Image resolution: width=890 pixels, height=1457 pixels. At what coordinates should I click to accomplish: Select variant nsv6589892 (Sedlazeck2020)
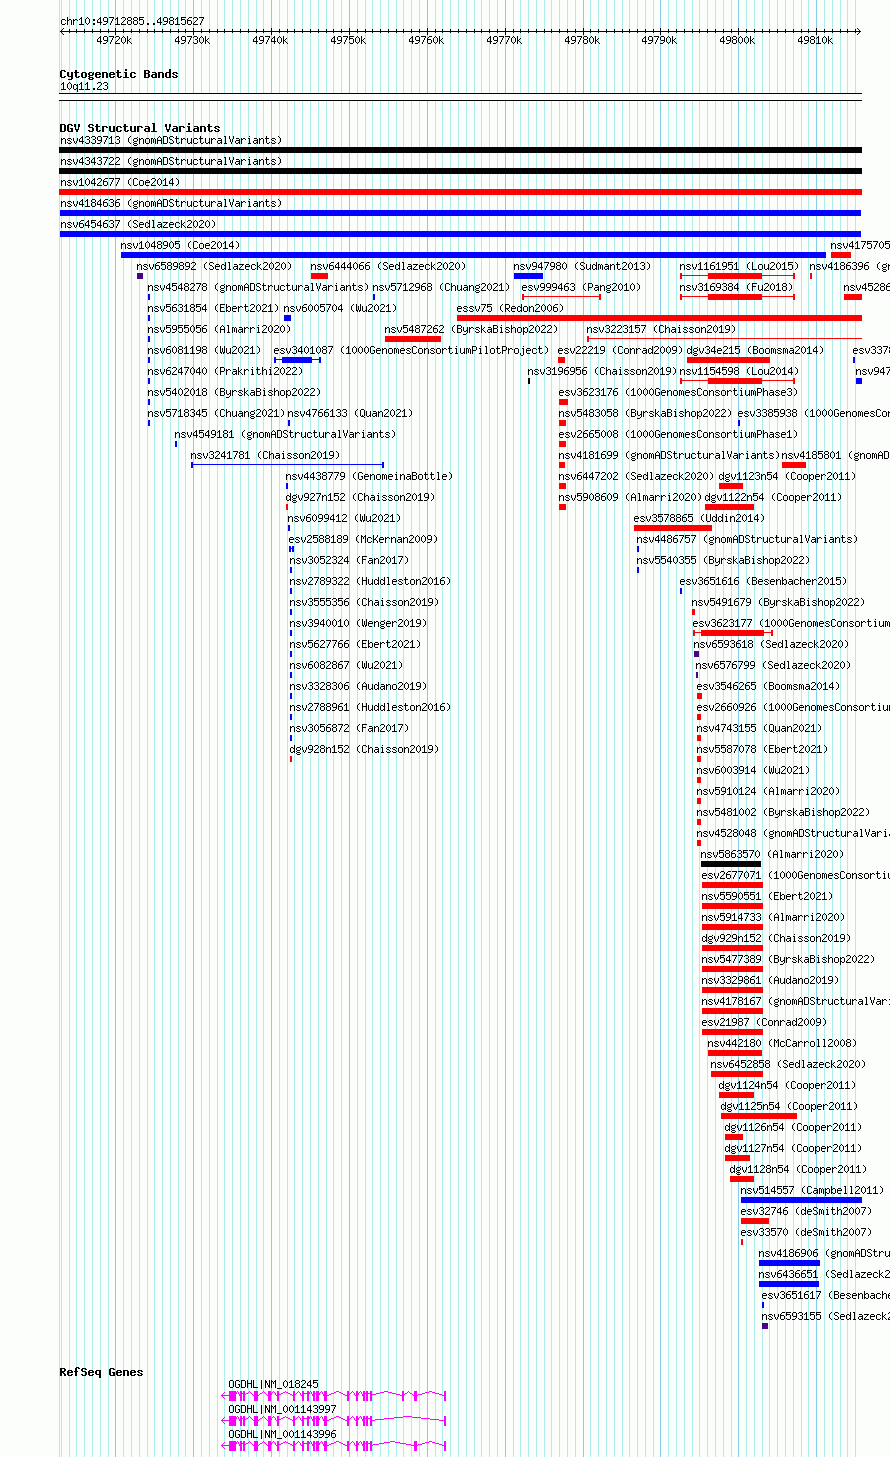click(x=215, y=266)
